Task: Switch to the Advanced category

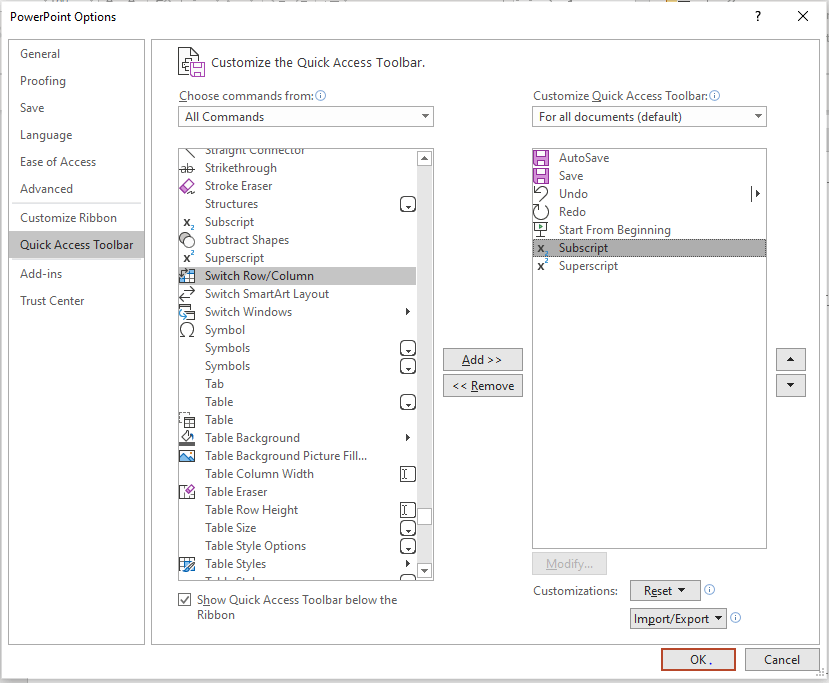Action: [46, 188]
